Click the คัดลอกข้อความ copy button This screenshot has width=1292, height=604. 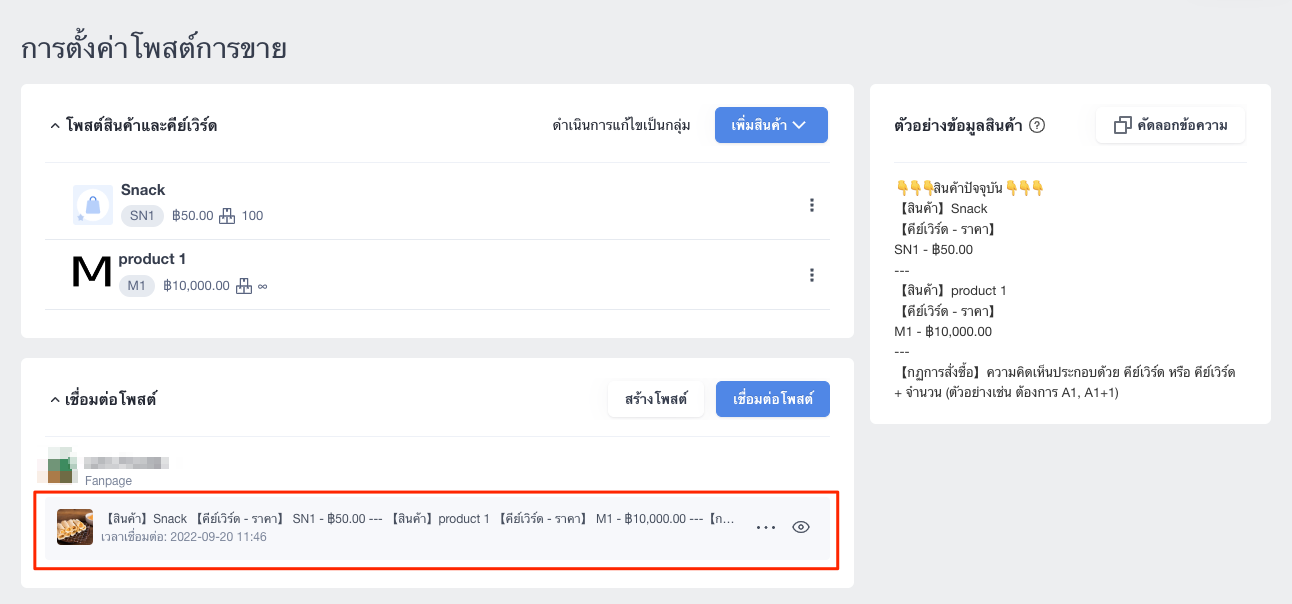click(1170, 125)
